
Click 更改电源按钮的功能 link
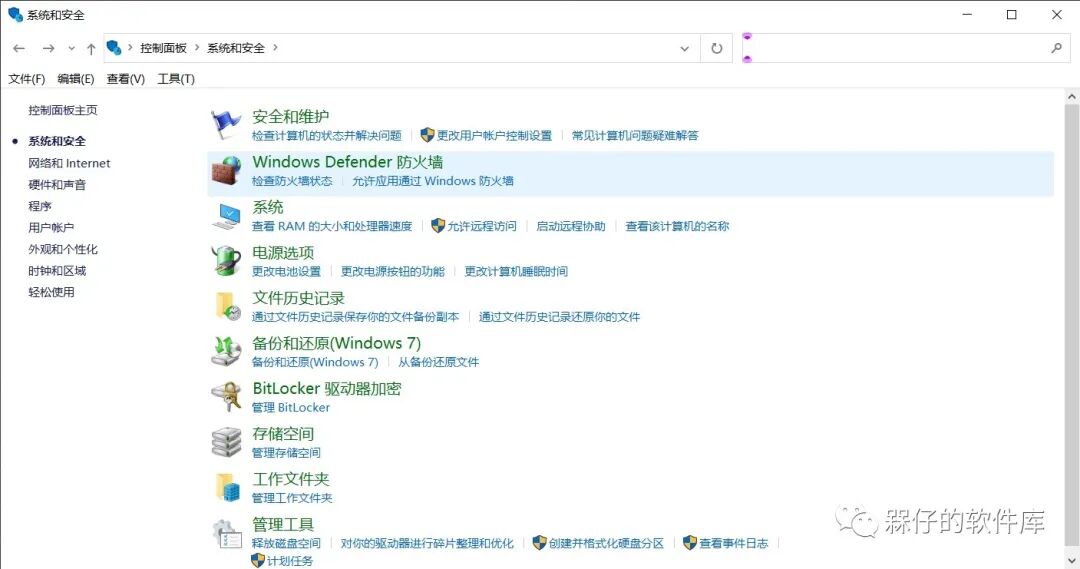(x=393, y=271)
